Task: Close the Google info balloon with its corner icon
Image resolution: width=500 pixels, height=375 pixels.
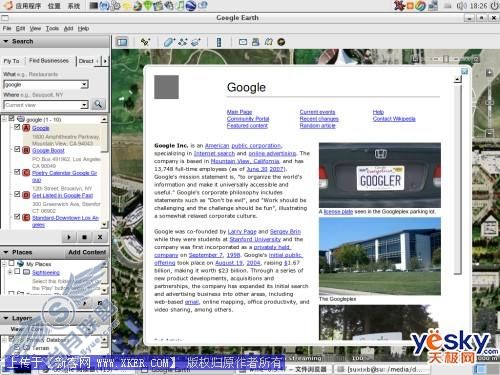Action: pyautogui.click(x=464, y=71)
